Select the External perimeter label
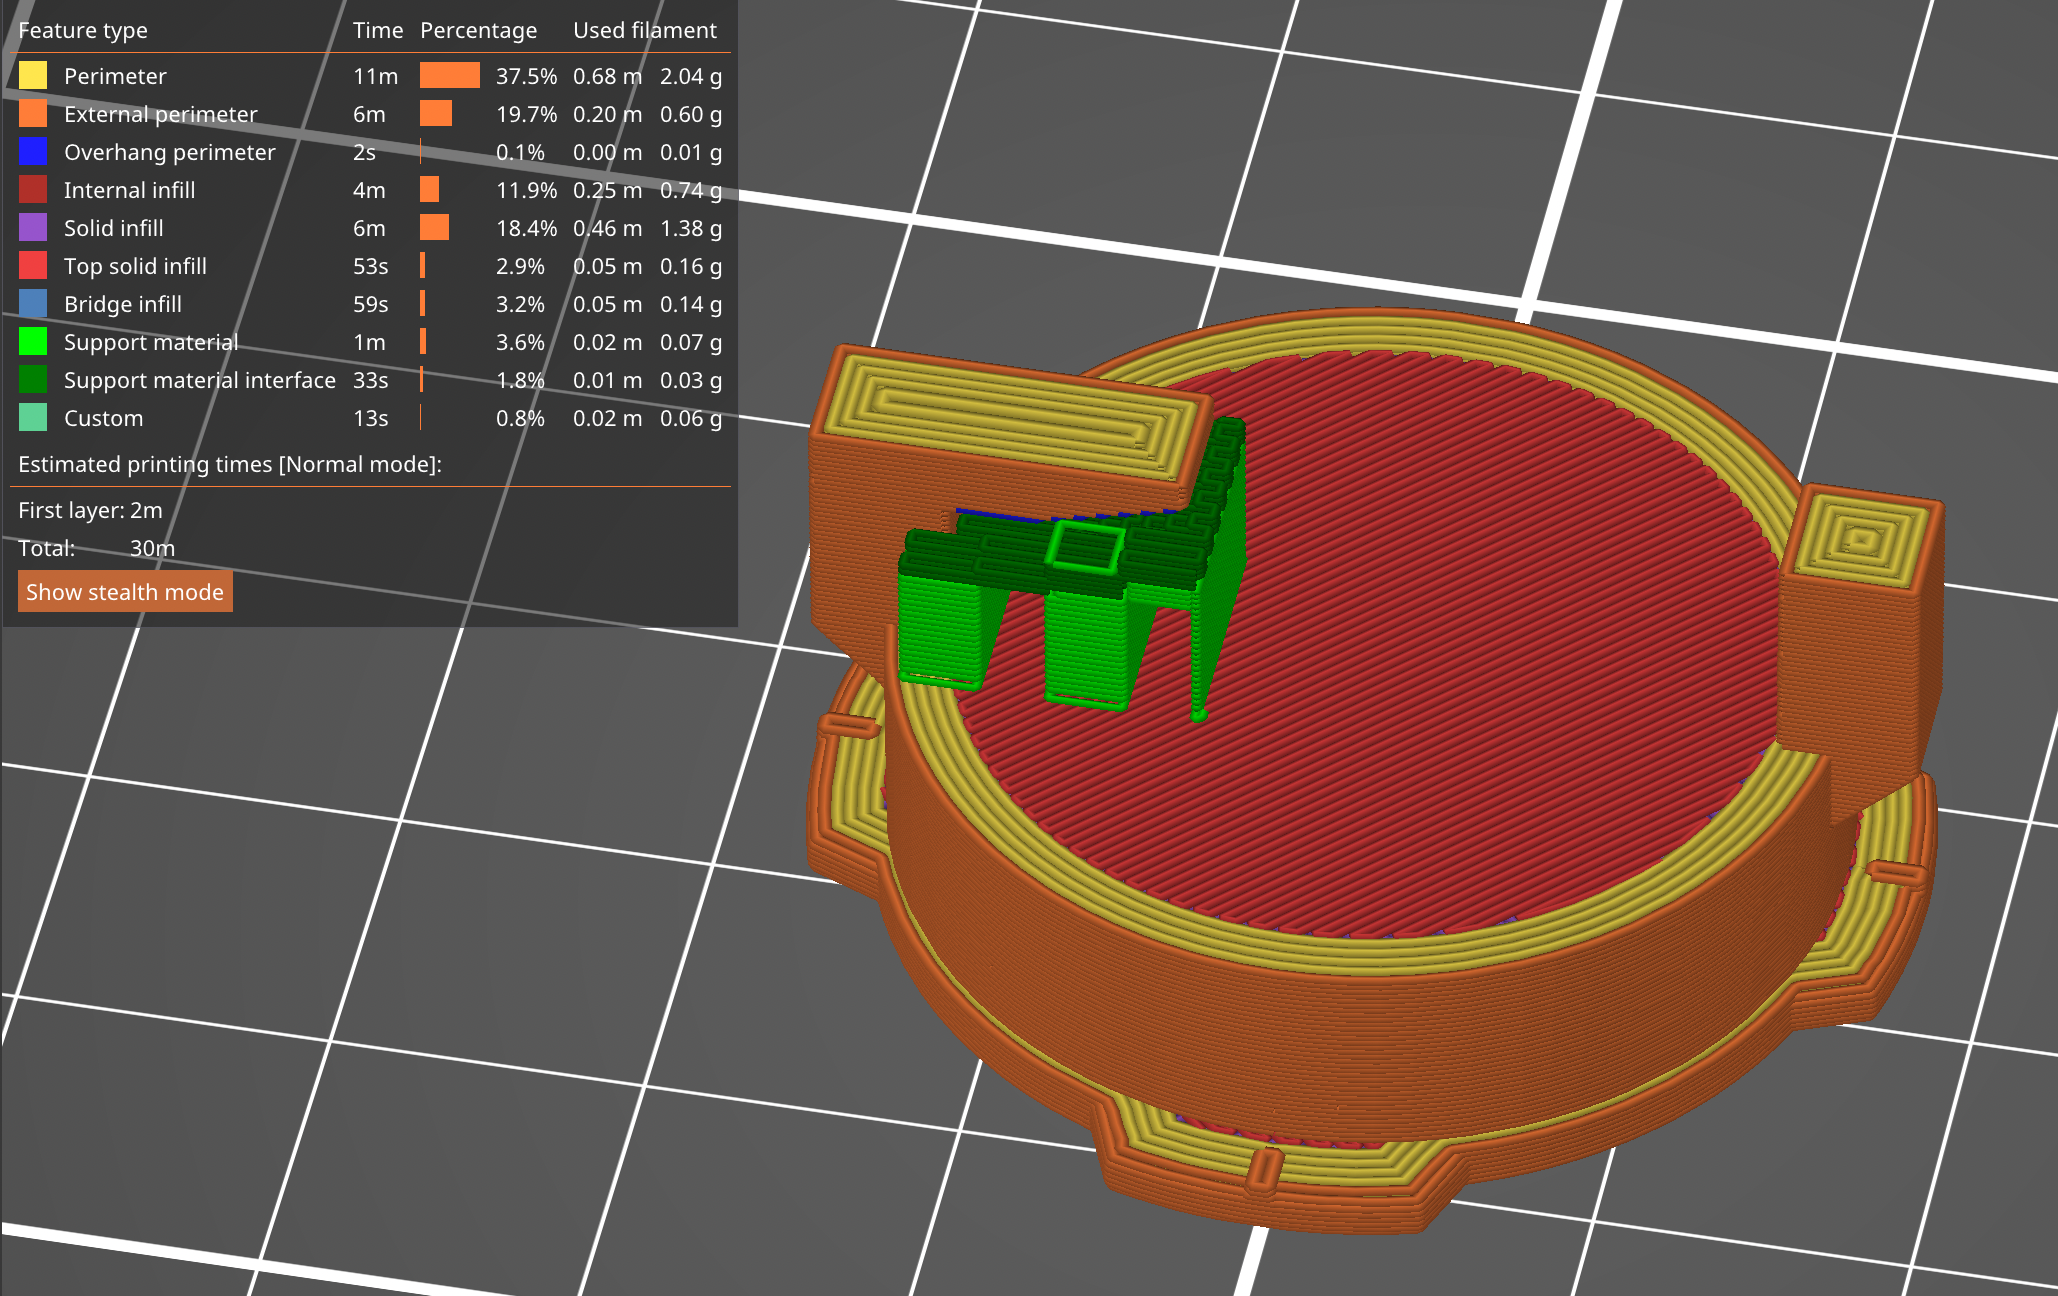 [161, 114]
